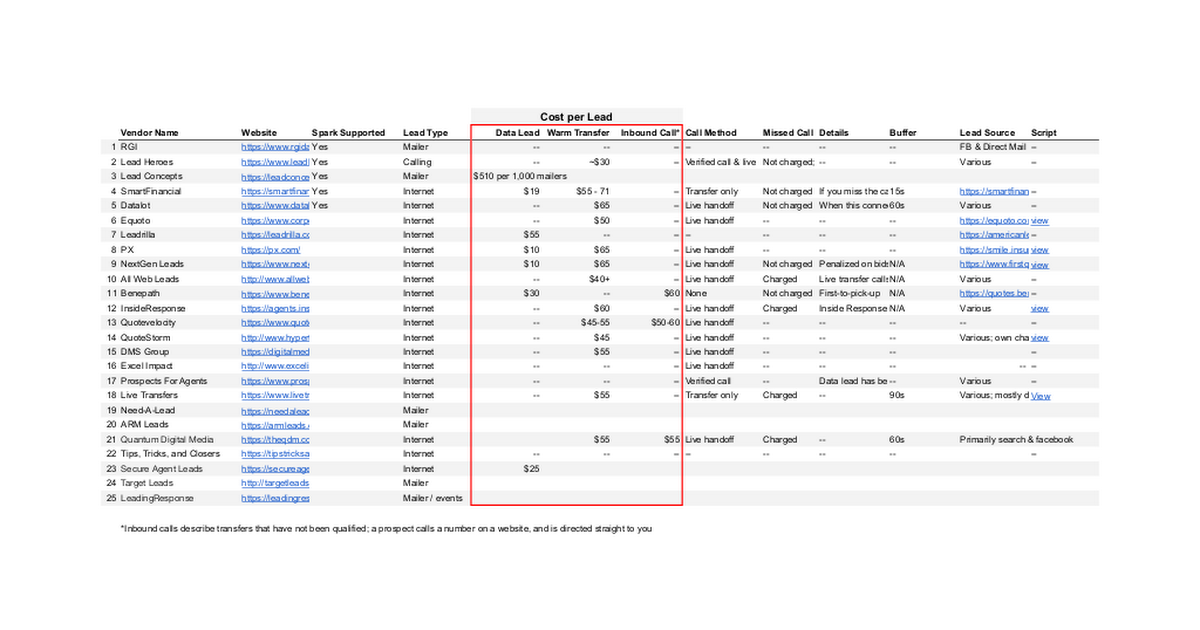Image resolution: width=1200 pixels, height=630 pixels.
Task: Open the NextGen Leads script view link
Action: [1040, 264]
